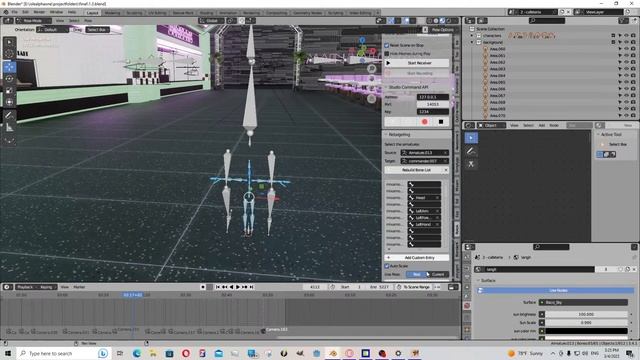Click the viewport shading rendered mode icon
640x360 pixels.
click(449, 20)
